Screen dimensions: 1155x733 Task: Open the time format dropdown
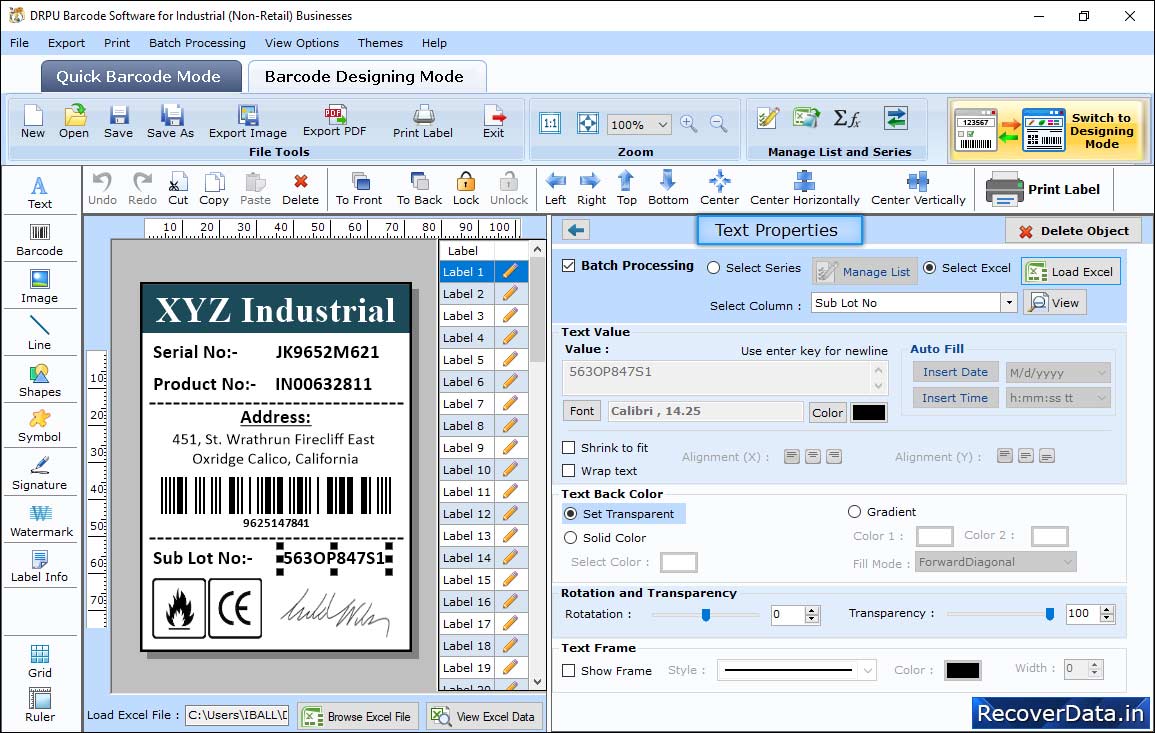pyautogui.click(x=1101, y=398)
